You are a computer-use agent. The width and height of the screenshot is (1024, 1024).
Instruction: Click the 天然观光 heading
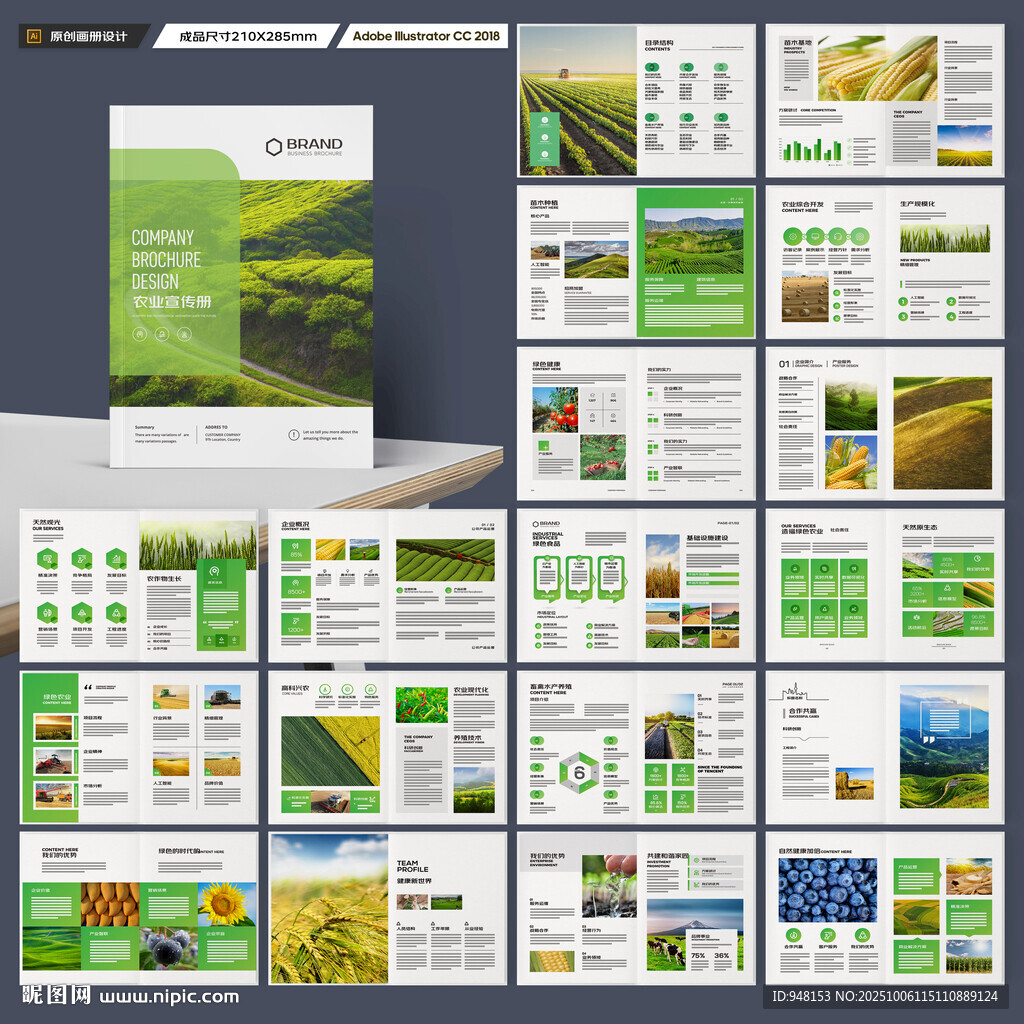click(46, 522)
